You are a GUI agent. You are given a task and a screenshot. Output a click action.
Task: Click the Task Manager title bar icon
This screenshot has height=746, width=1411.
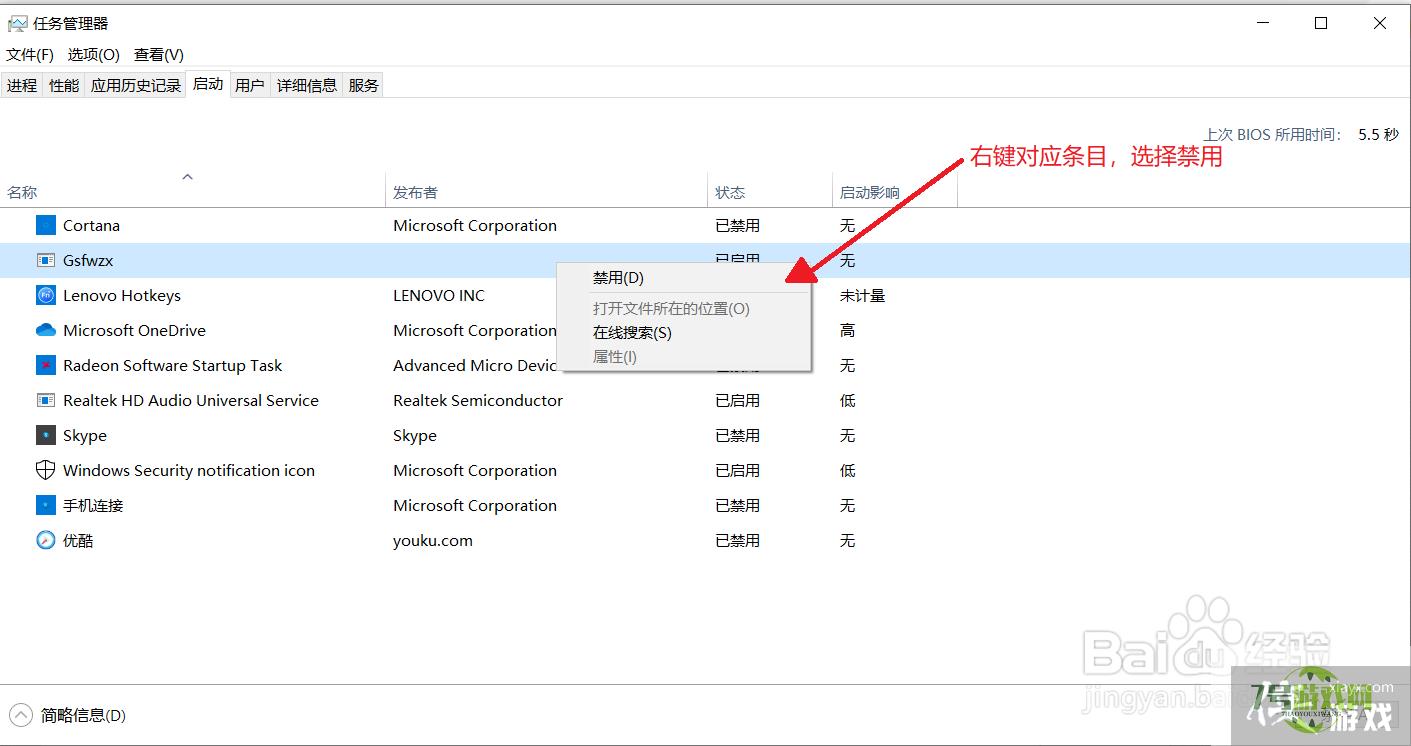17,23
